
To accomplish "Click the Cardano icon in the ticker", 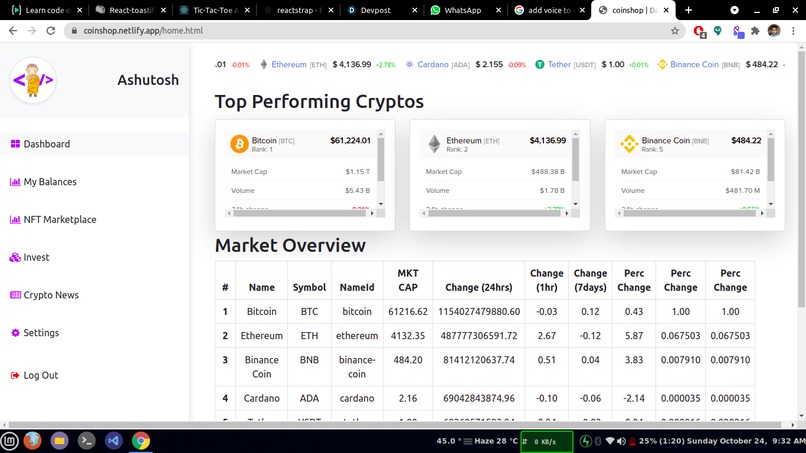I will pos(409,64).
